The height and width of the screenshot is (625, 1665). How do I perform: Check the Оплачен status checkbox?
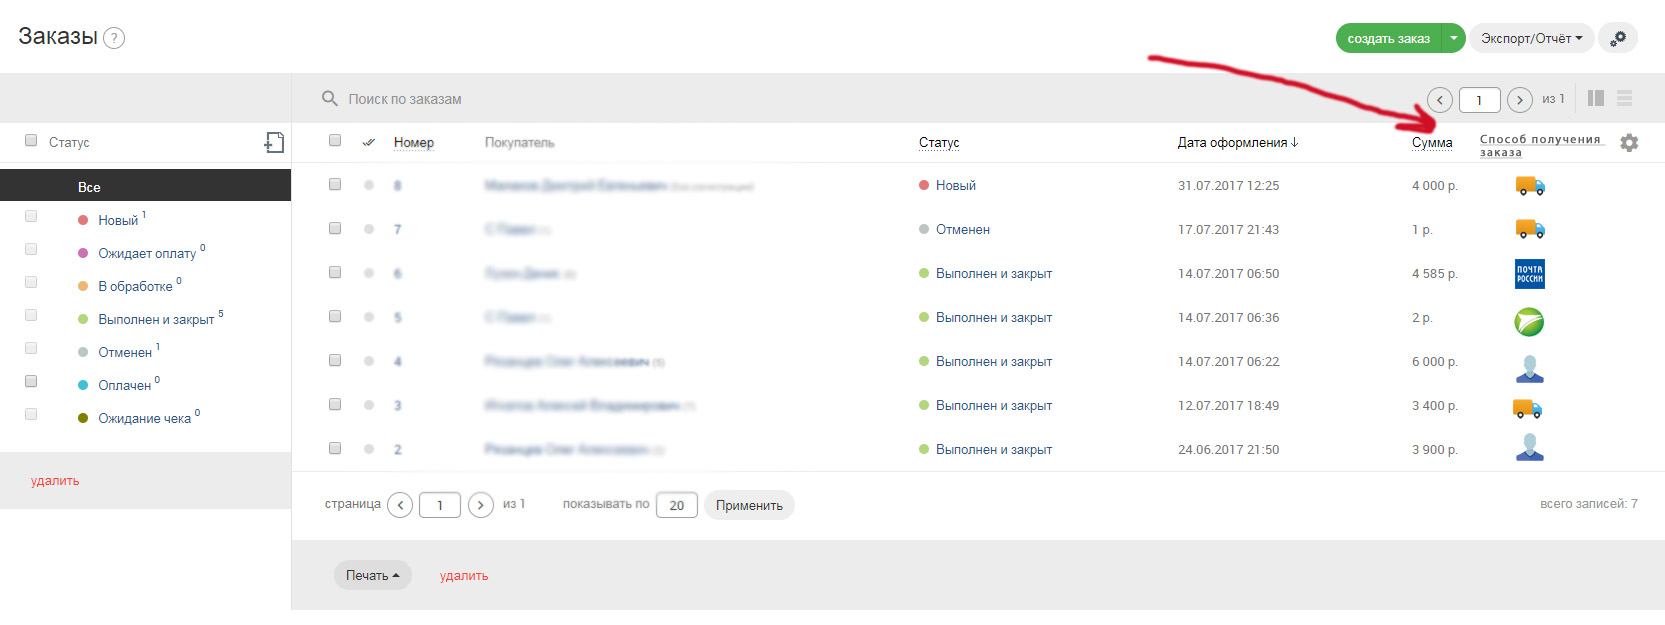[x=31, y=381]
